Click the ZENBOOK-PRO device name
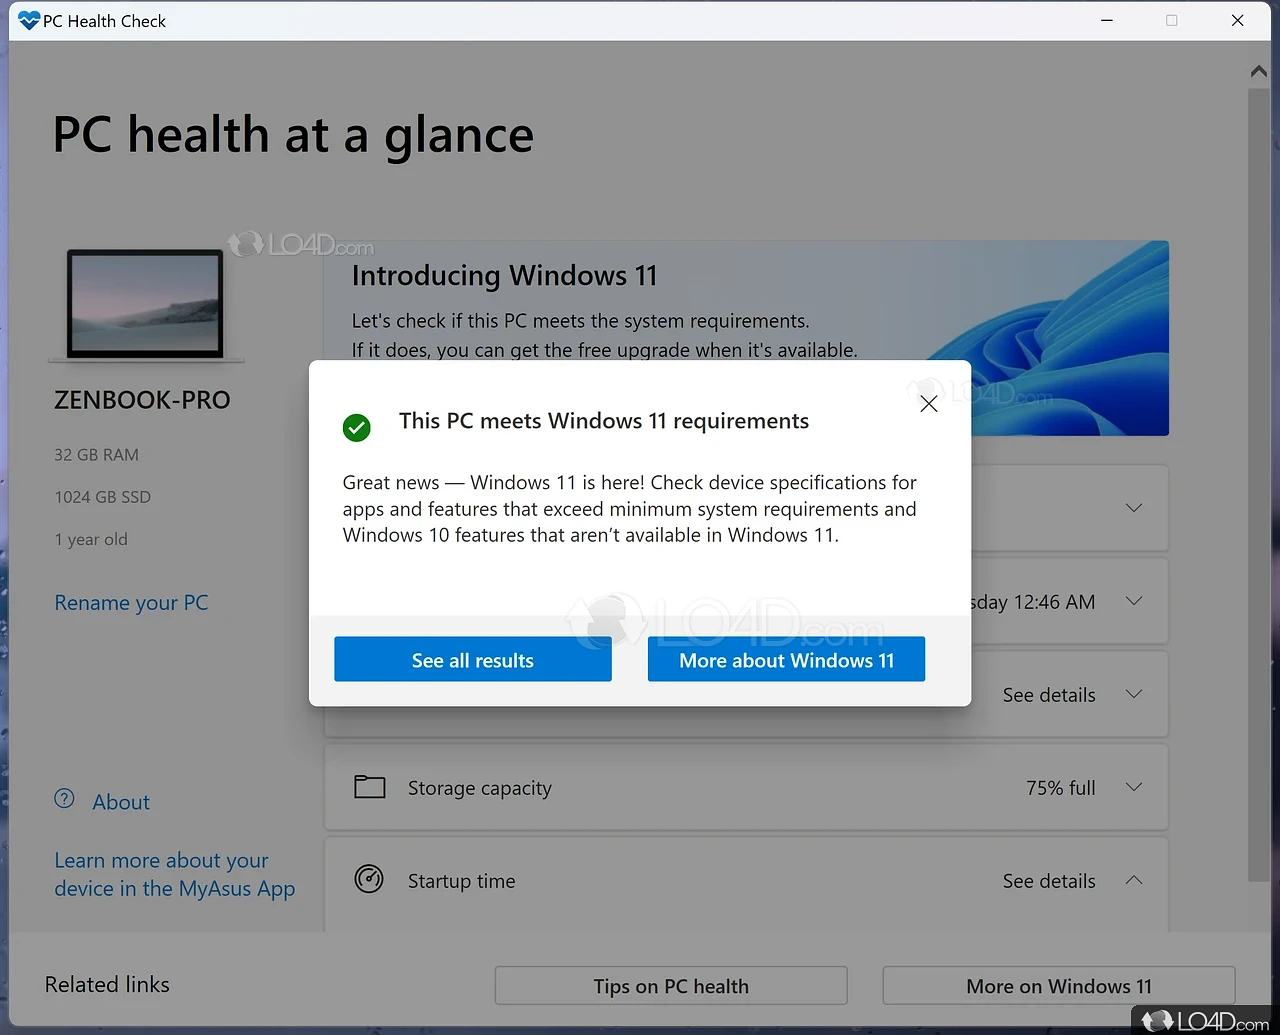Screen dimensions: 1280x1035 [x=142, y=400]
